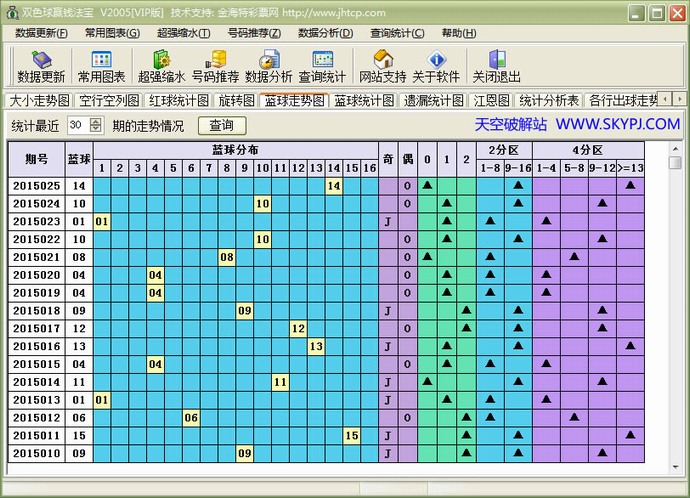This screenshot has height=498, width=690.
Task: Launch the 超强缩水 tool
Action: click(x=161, y=66)
